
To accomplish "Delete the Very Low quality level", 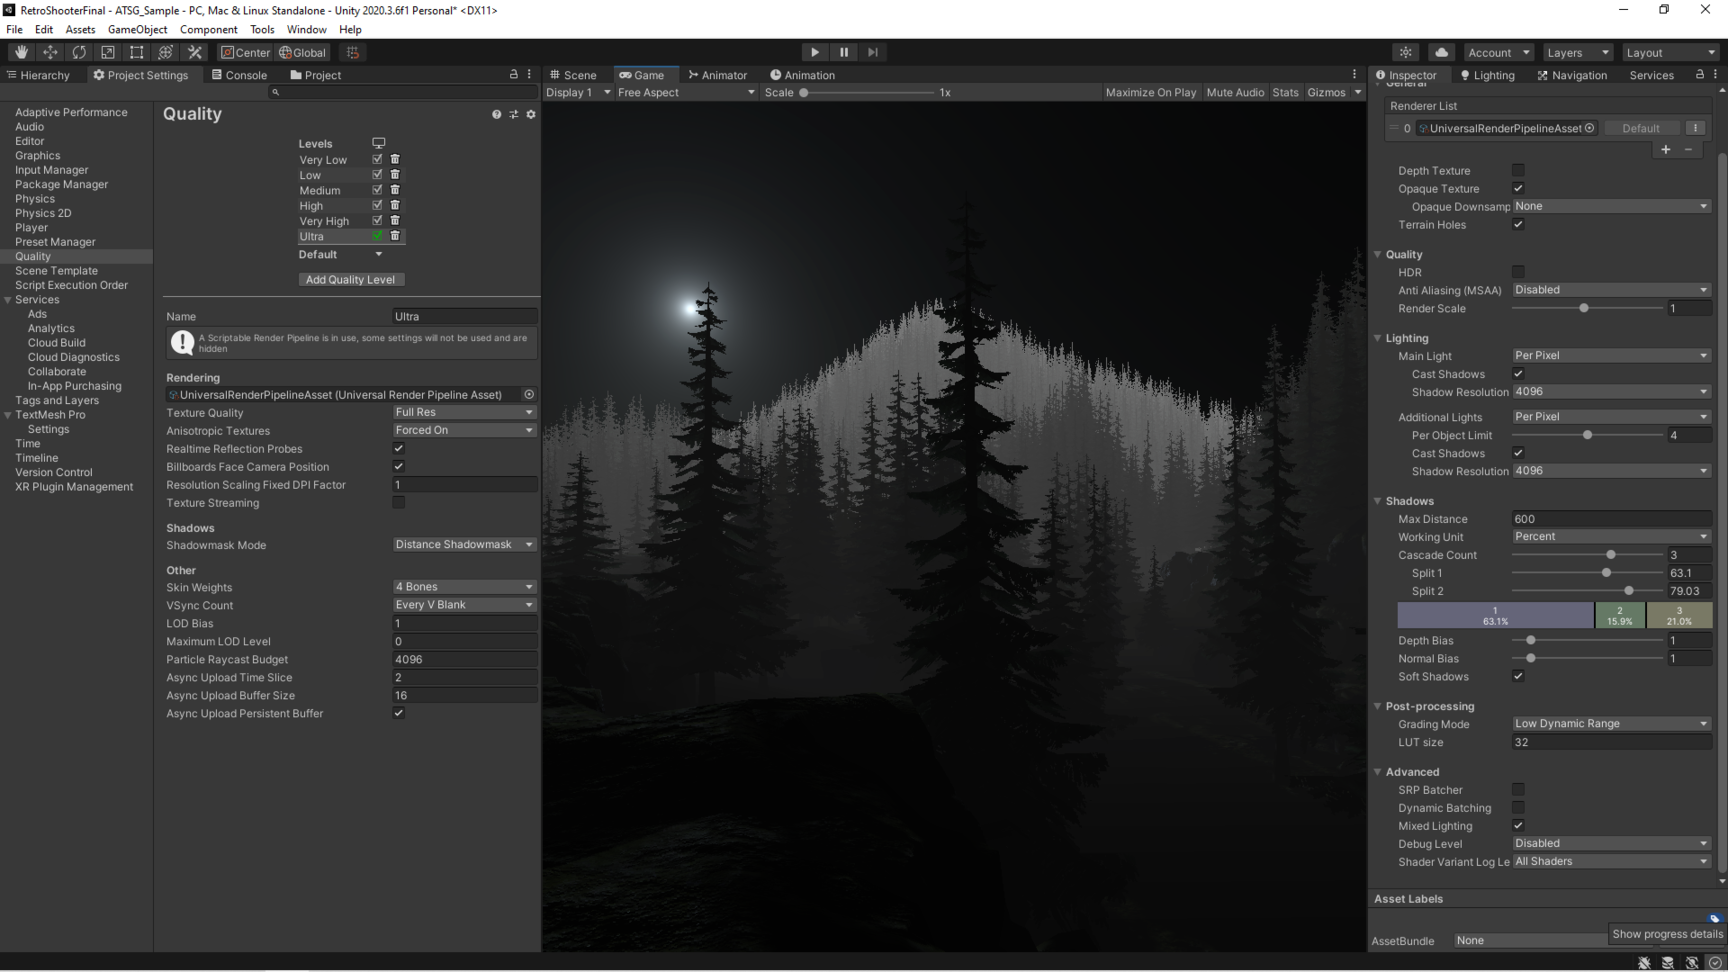I will 395,159.
